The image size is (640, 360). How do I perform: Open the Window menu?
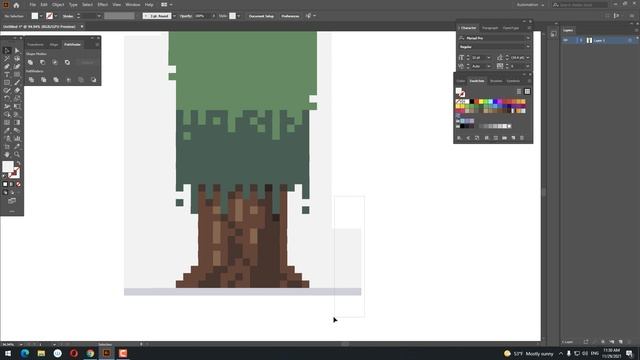(133, 4)
